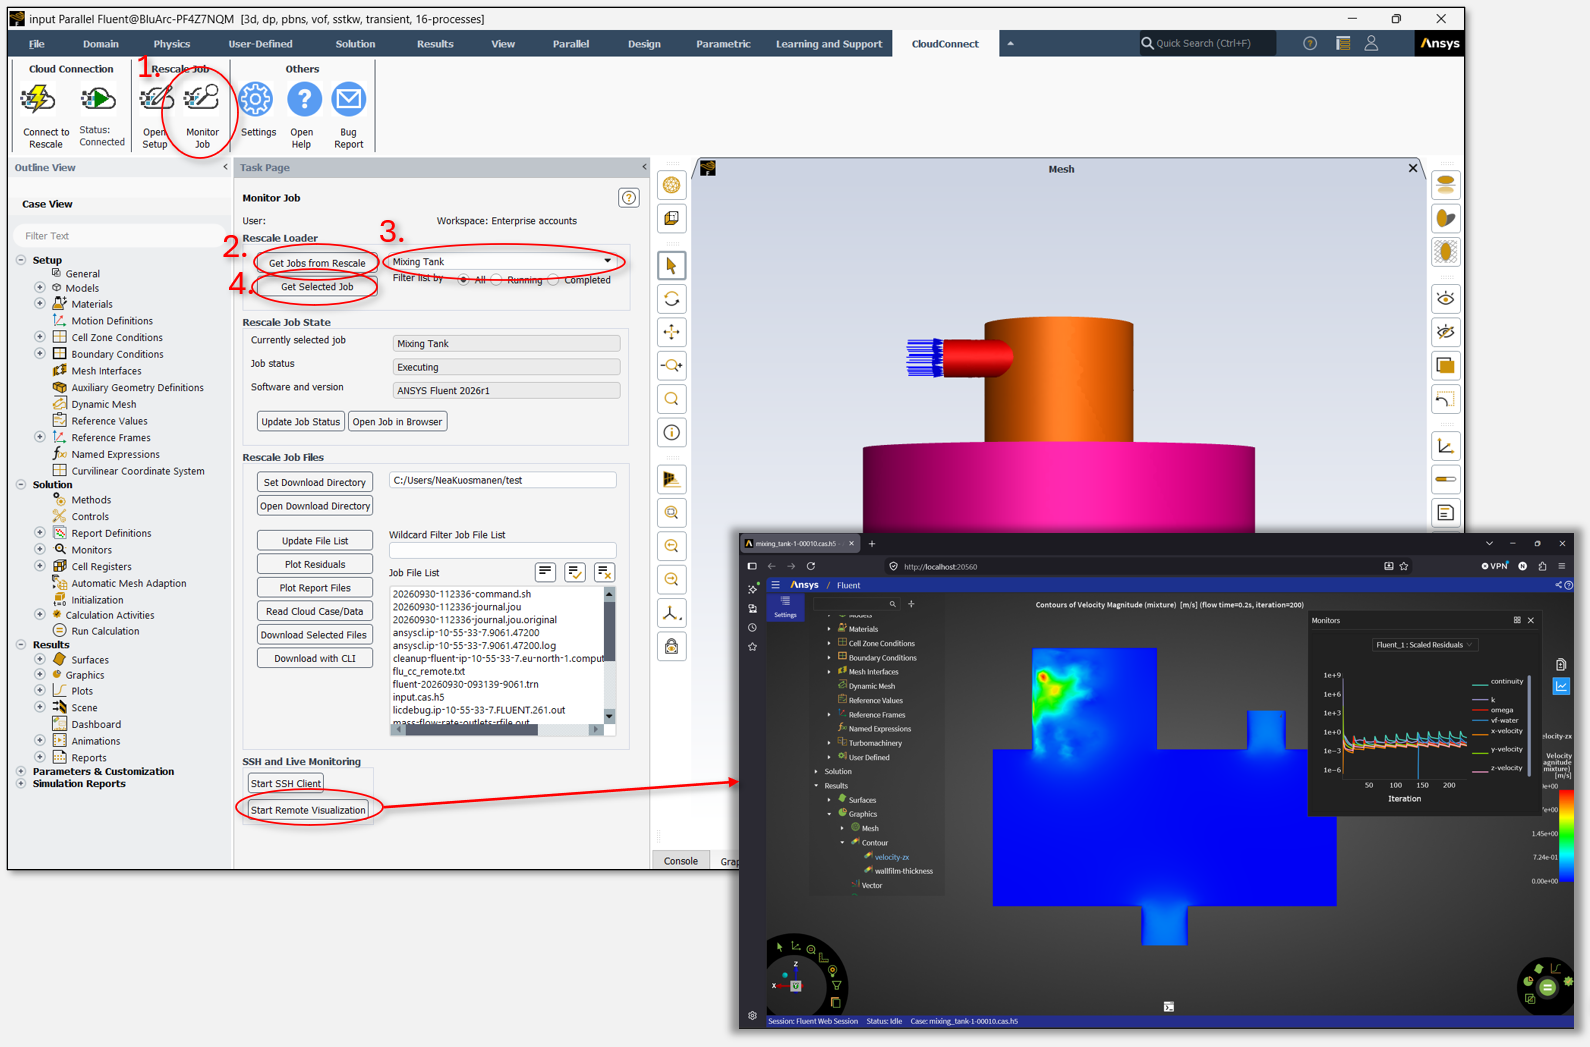This screenshot has width=1590, height=1047.
Task: Click the Connect to Rescale icon
Action: point(39,99)
